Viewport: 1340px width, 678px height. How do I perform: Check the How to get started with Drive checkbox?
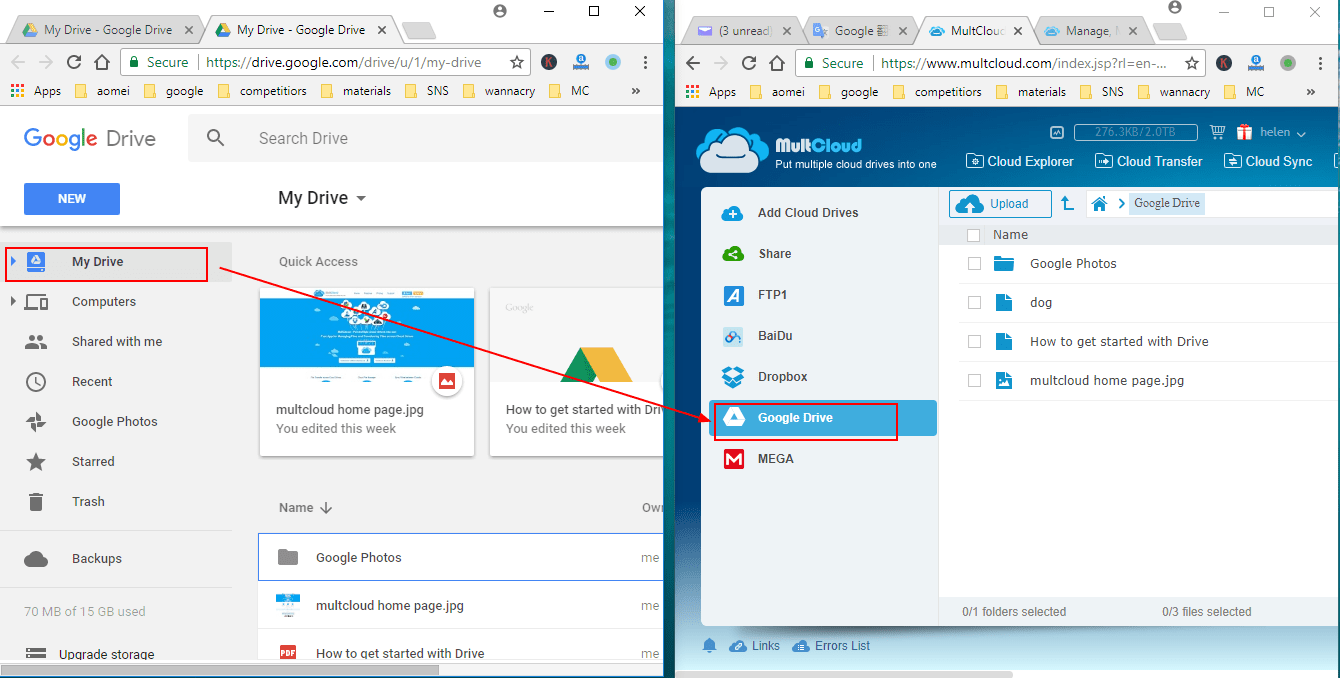[x=974, y=342]
